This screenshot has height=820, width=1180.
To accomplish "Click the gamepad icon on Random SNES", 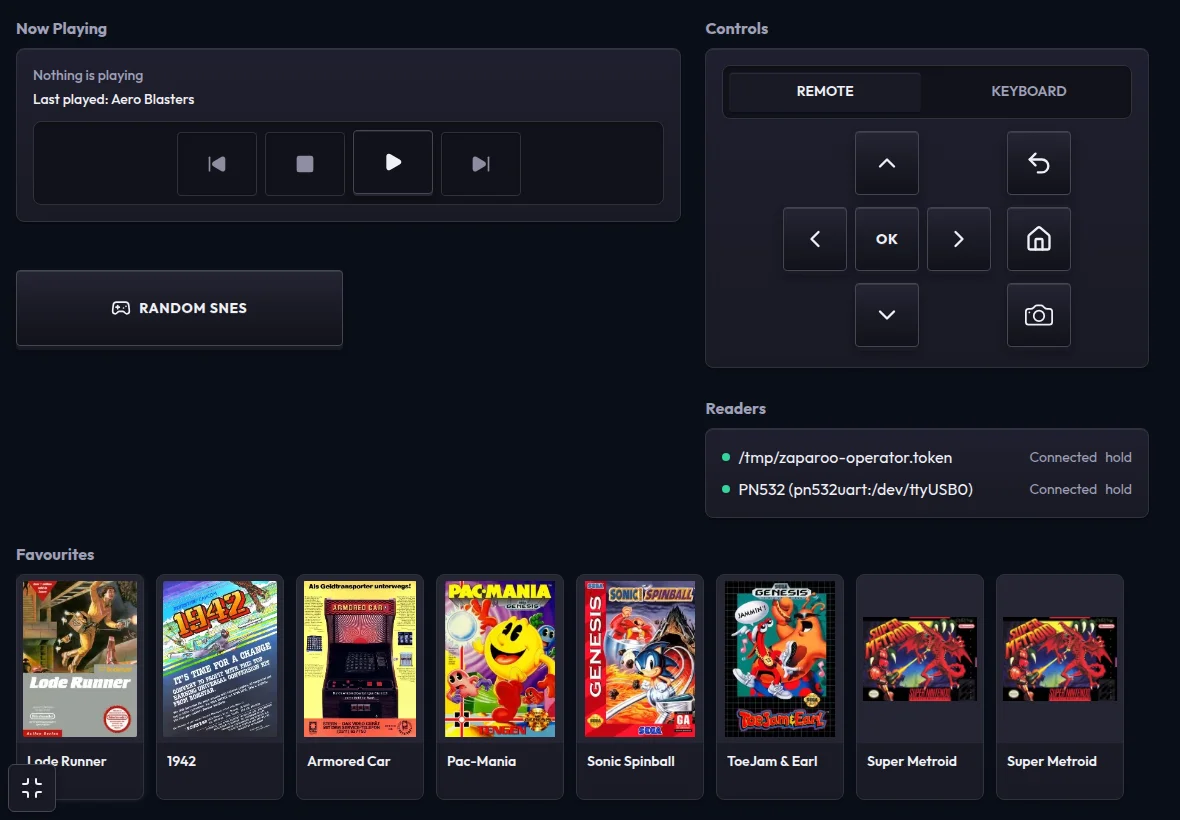I will pyautogui.click(x=120, y=308).
